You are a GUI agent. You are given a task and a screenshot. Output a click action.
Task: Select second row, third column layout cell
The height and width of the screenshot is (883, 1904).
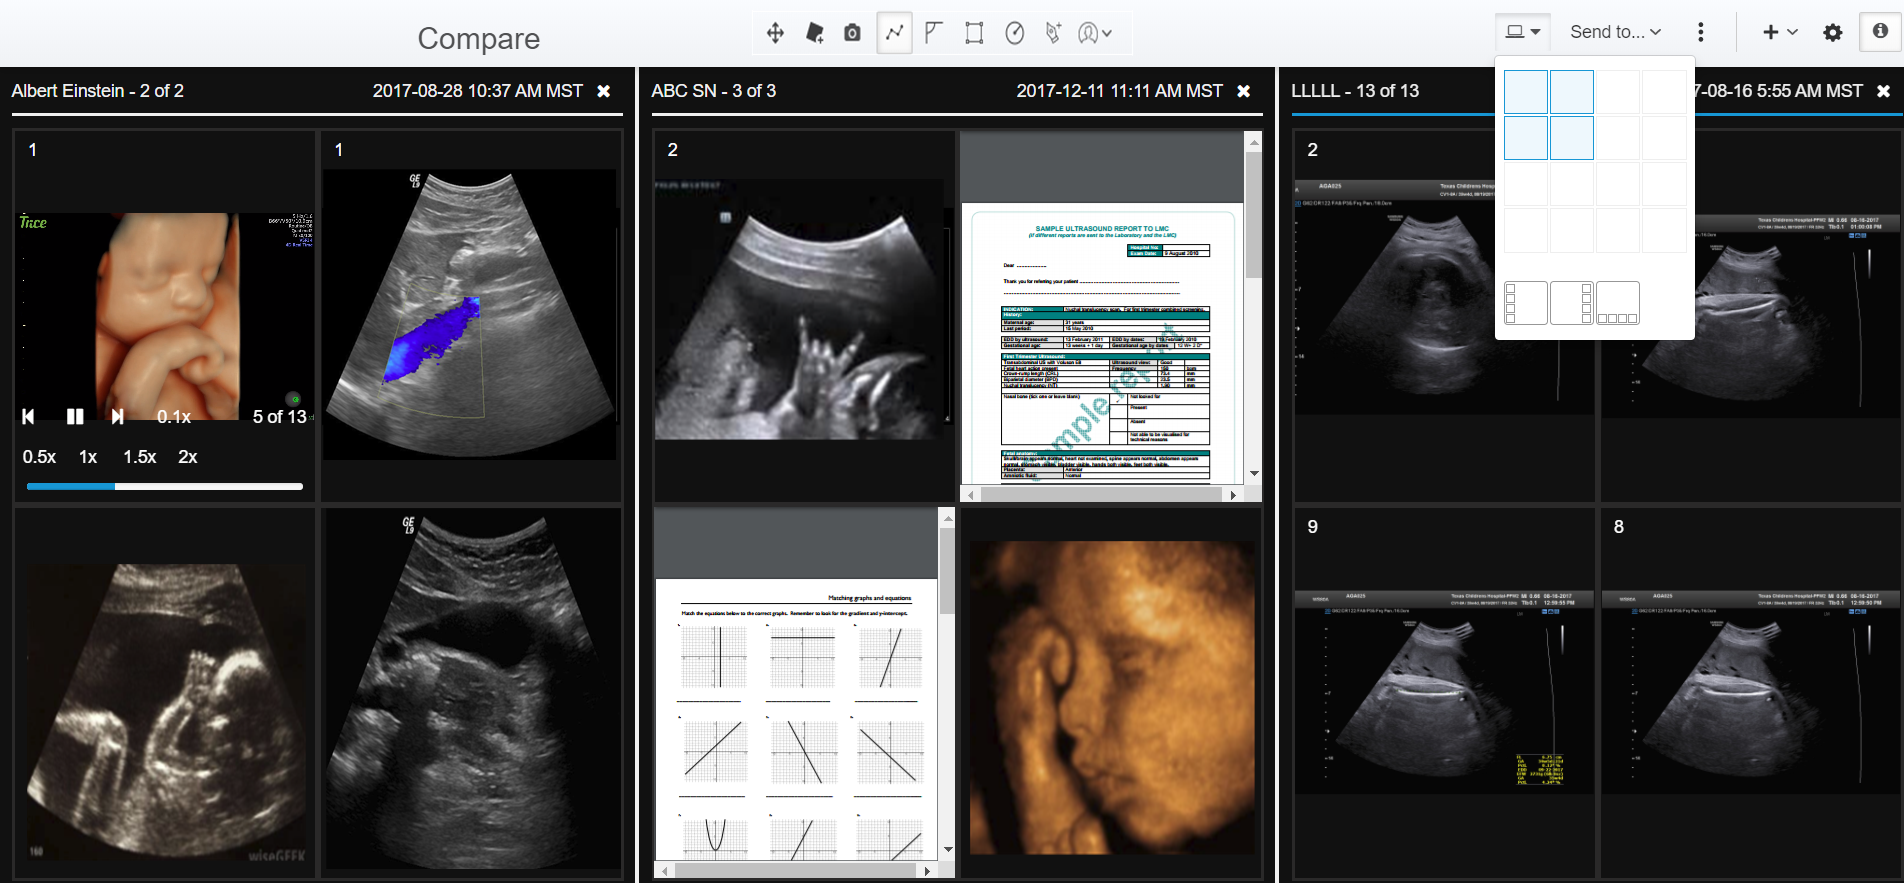coord(1618,138)
